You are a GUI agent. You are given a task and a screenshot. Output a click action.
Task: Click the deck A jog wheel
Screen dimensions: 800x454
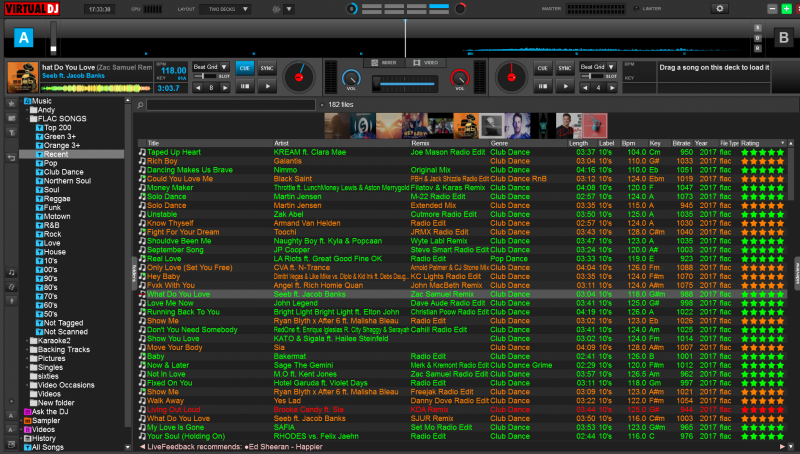coord(299,77)
